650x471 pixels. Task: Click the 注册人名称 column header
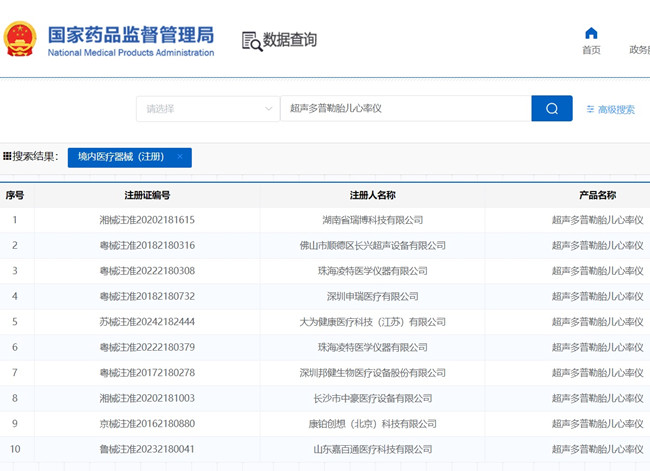pos(372,195)
